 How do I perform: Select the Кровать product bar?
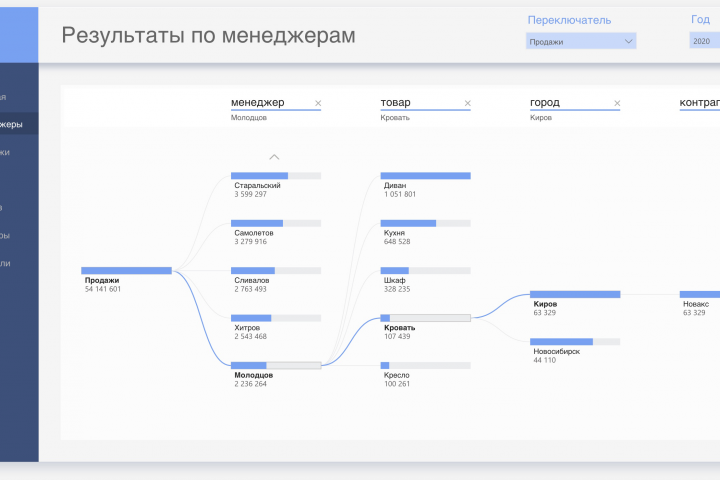point(426,318)
